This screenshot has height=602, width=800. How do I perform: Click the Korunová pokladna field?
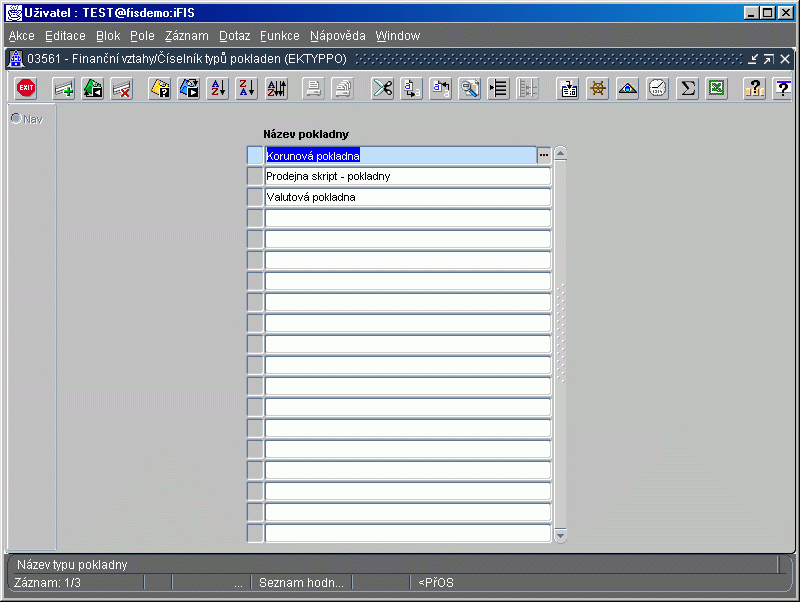point(401,156)
